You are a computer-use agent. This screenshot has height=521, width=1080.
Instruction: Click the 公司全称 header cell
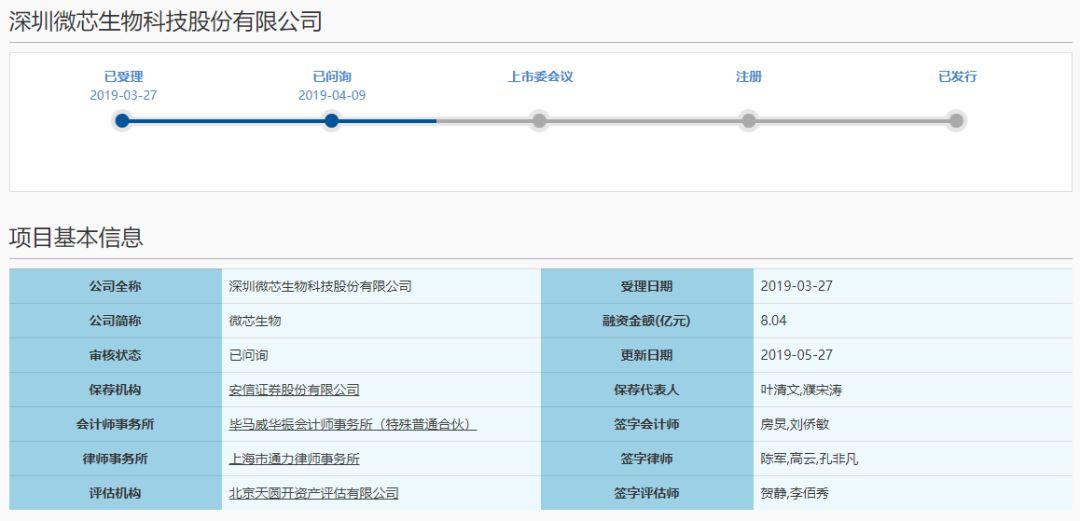click(x=116, y=286)
